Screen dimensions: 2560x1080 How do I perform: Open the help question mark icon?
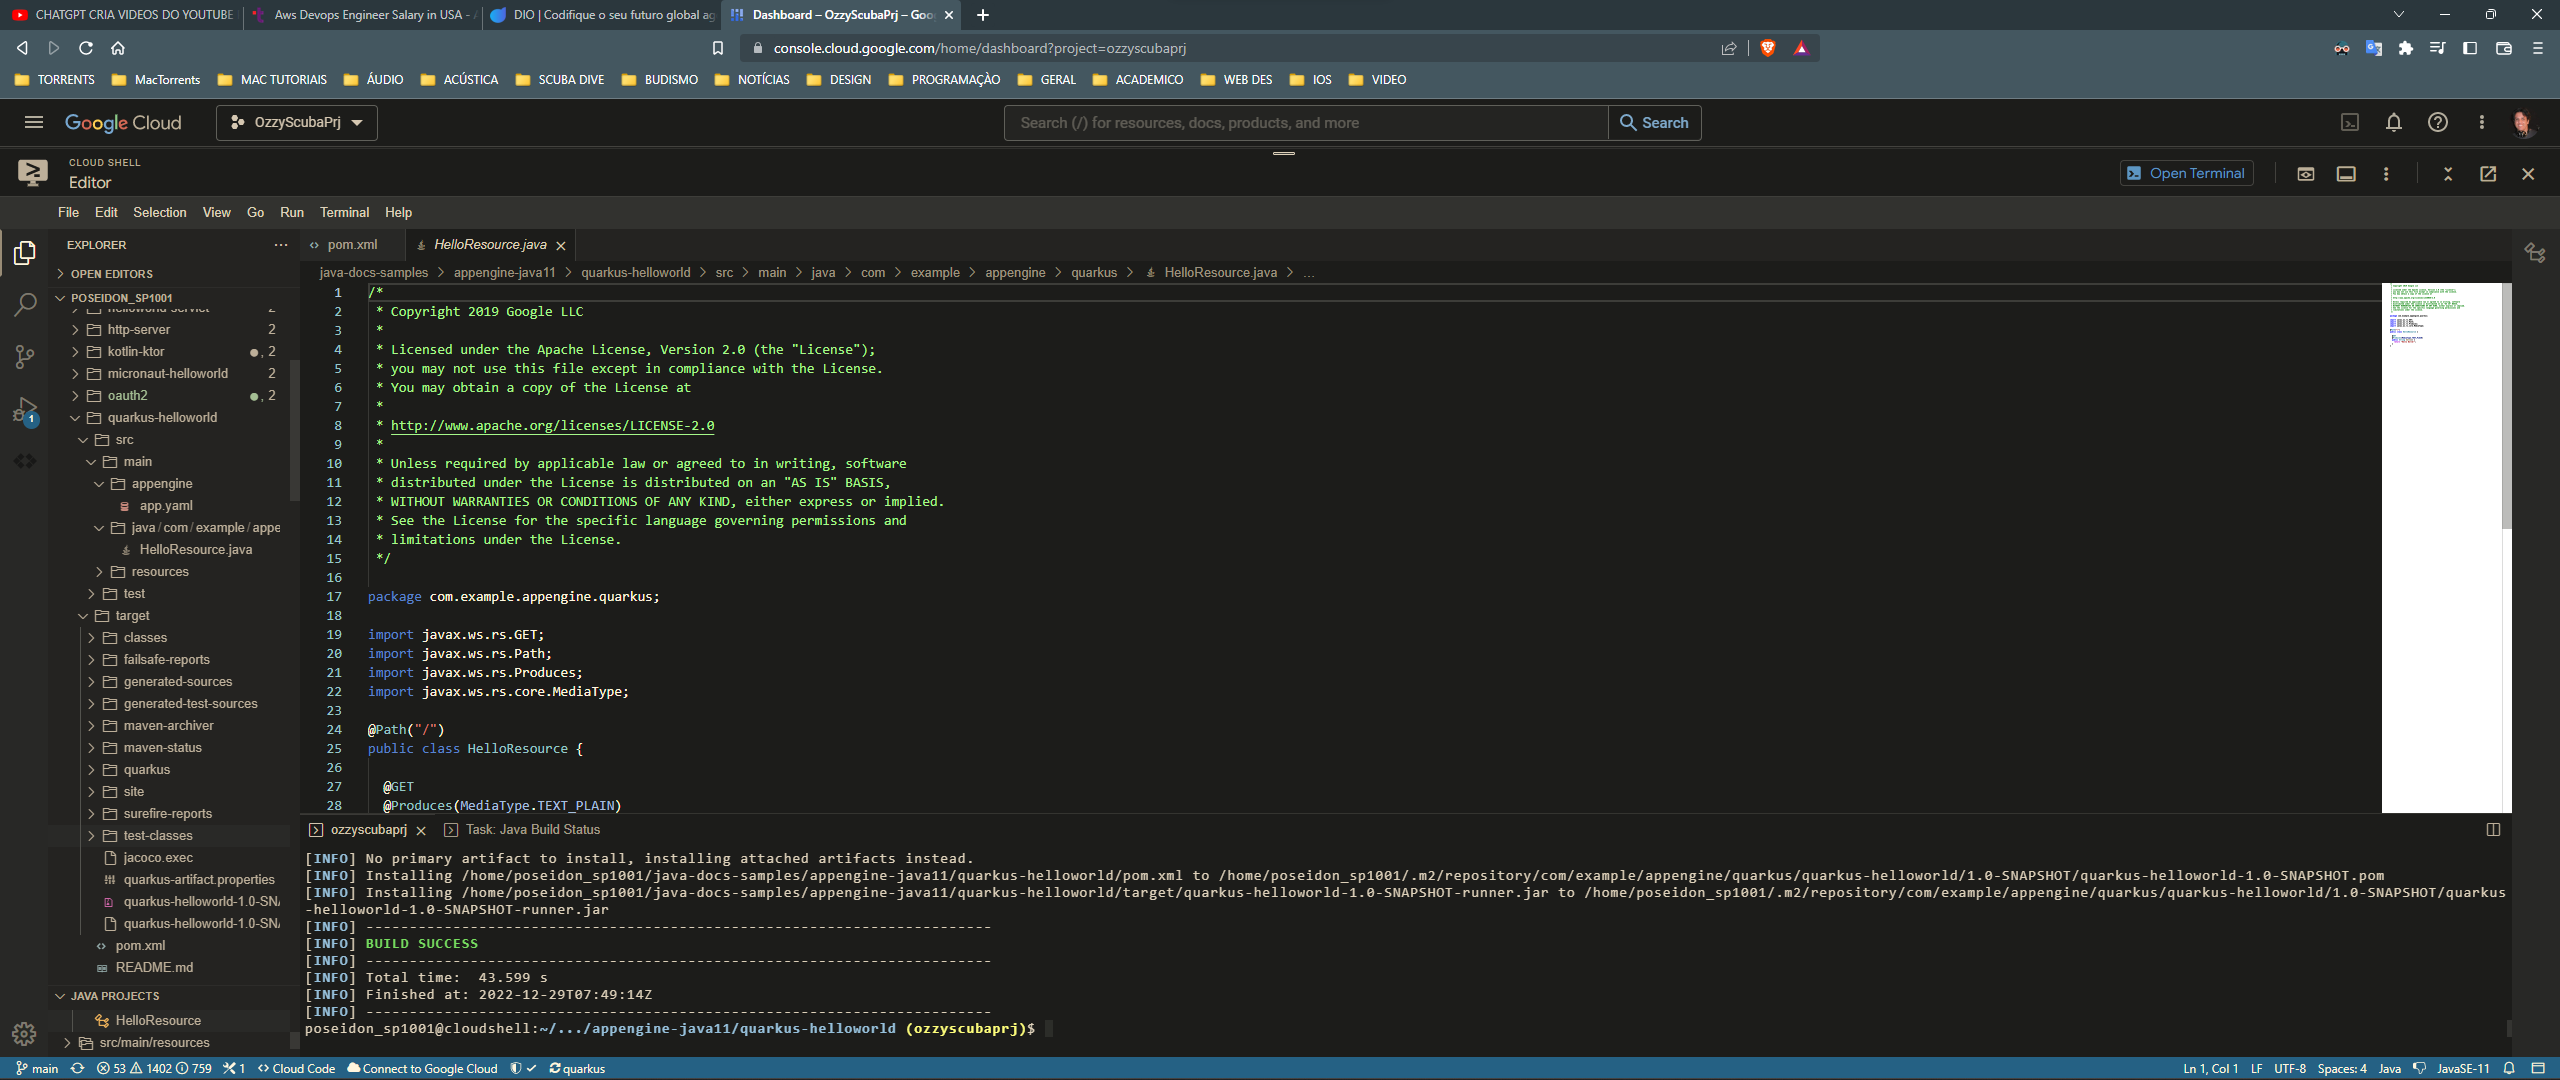[2438, 122]
